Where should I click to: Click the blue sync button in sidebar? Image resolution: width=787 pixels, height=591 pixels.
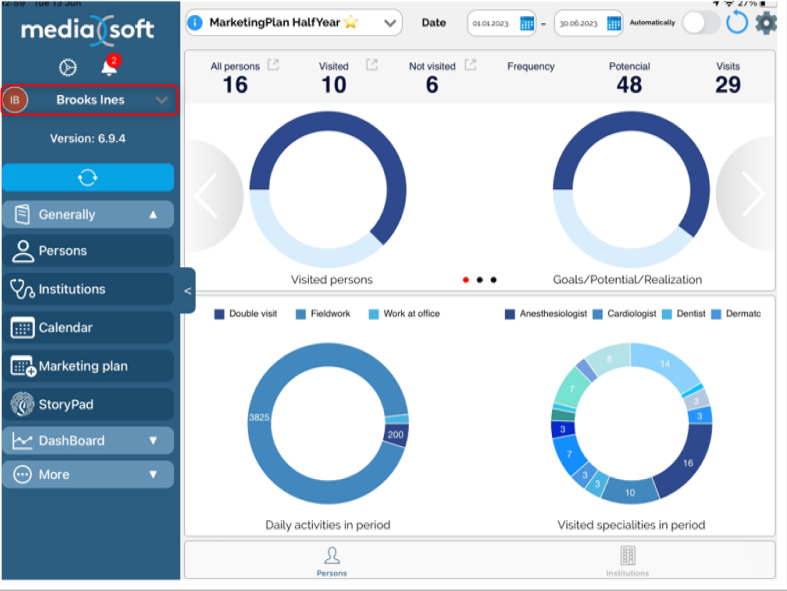pos(88,177)
